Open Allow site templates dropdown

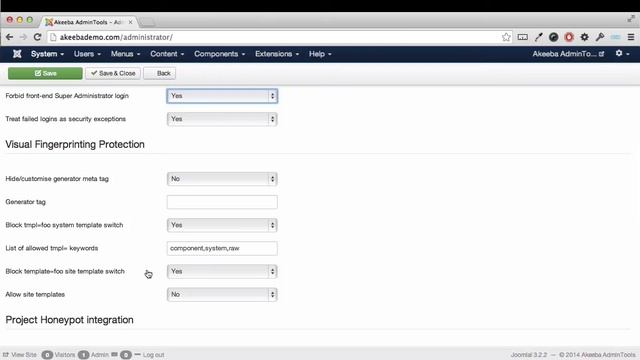(x=222, y=294)
